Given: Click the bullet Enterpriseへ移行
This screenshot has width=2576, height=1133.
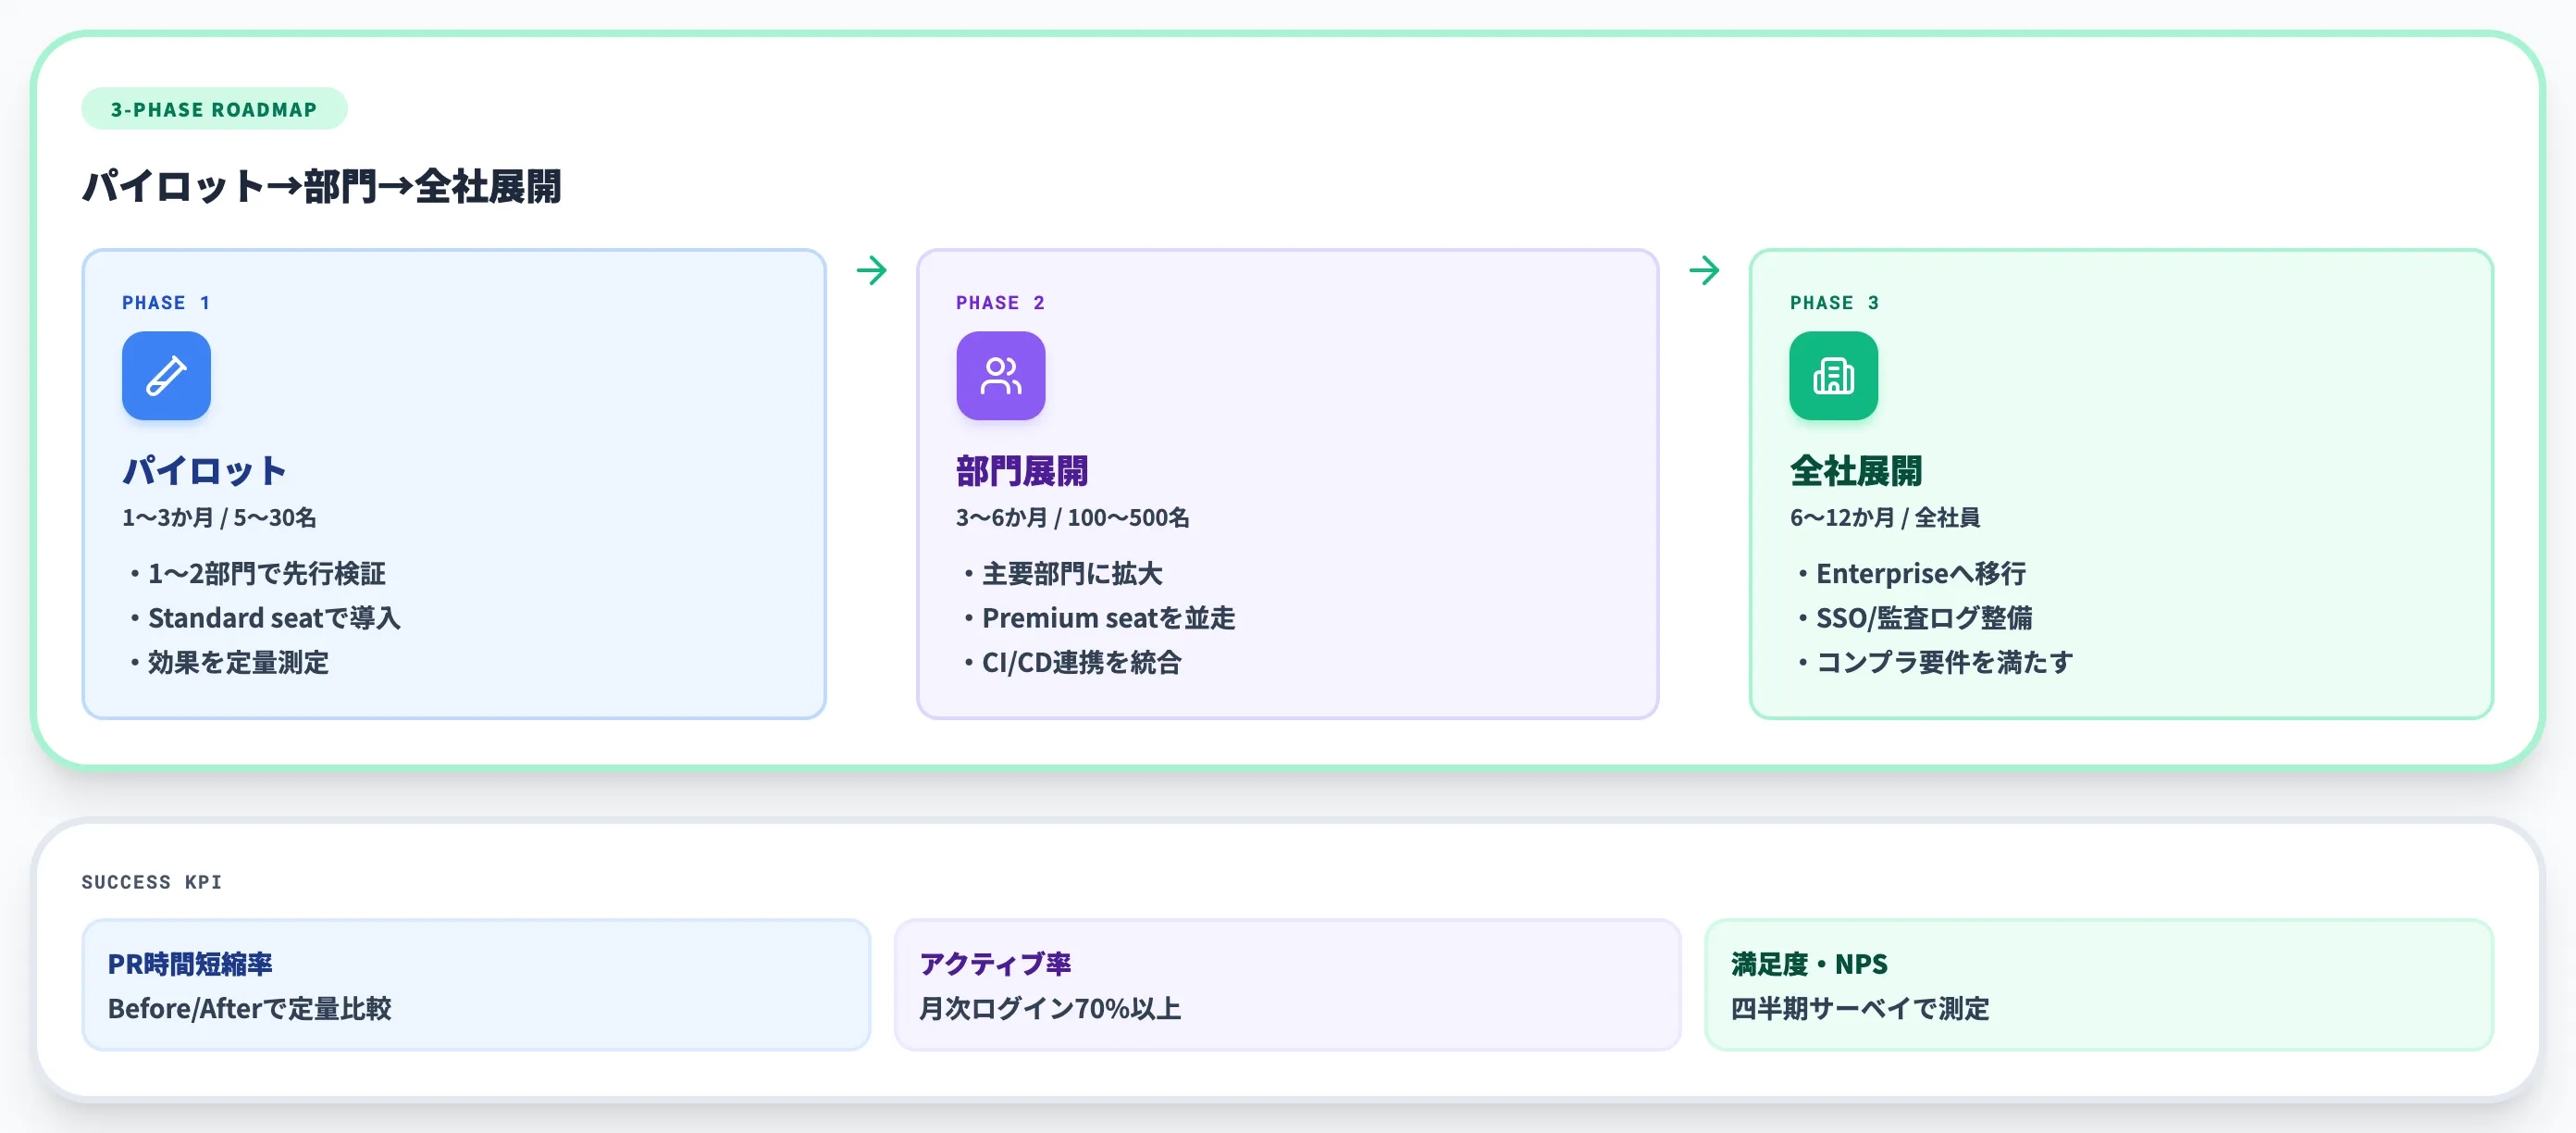Looking at the screenshot, I should tap(1912, 574).
